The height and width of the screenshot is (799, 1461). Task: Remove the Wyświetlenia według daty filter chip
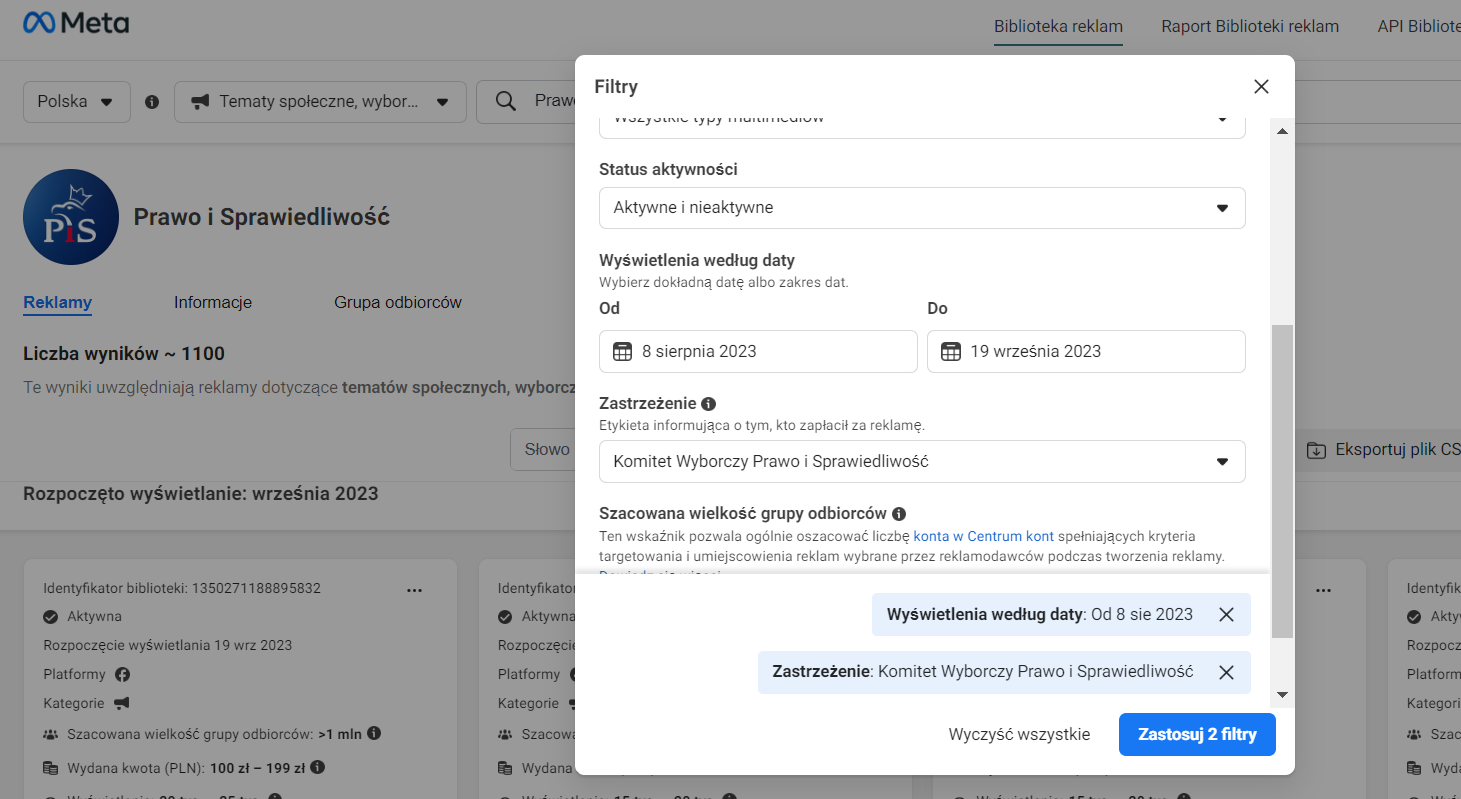click(x=1226, y=615)
